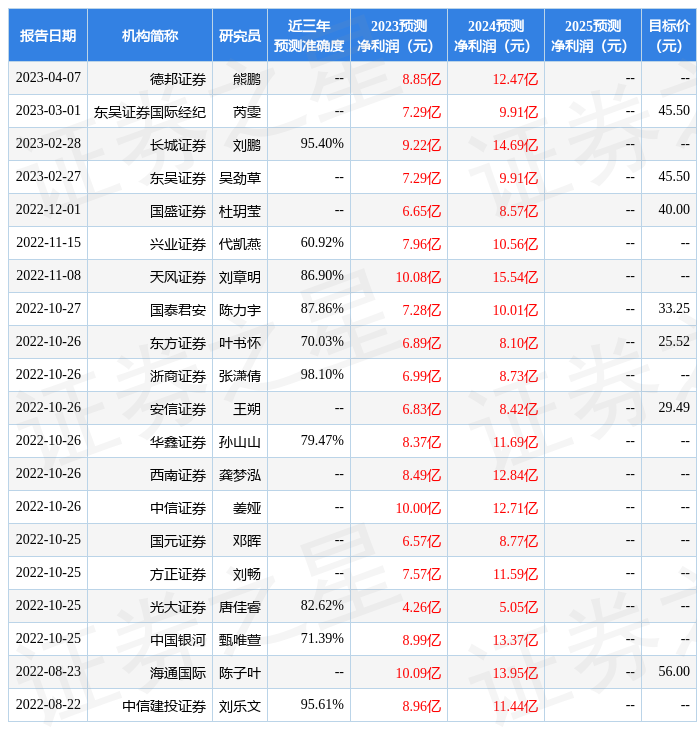Click the 研究员 column header

[240, 35]
